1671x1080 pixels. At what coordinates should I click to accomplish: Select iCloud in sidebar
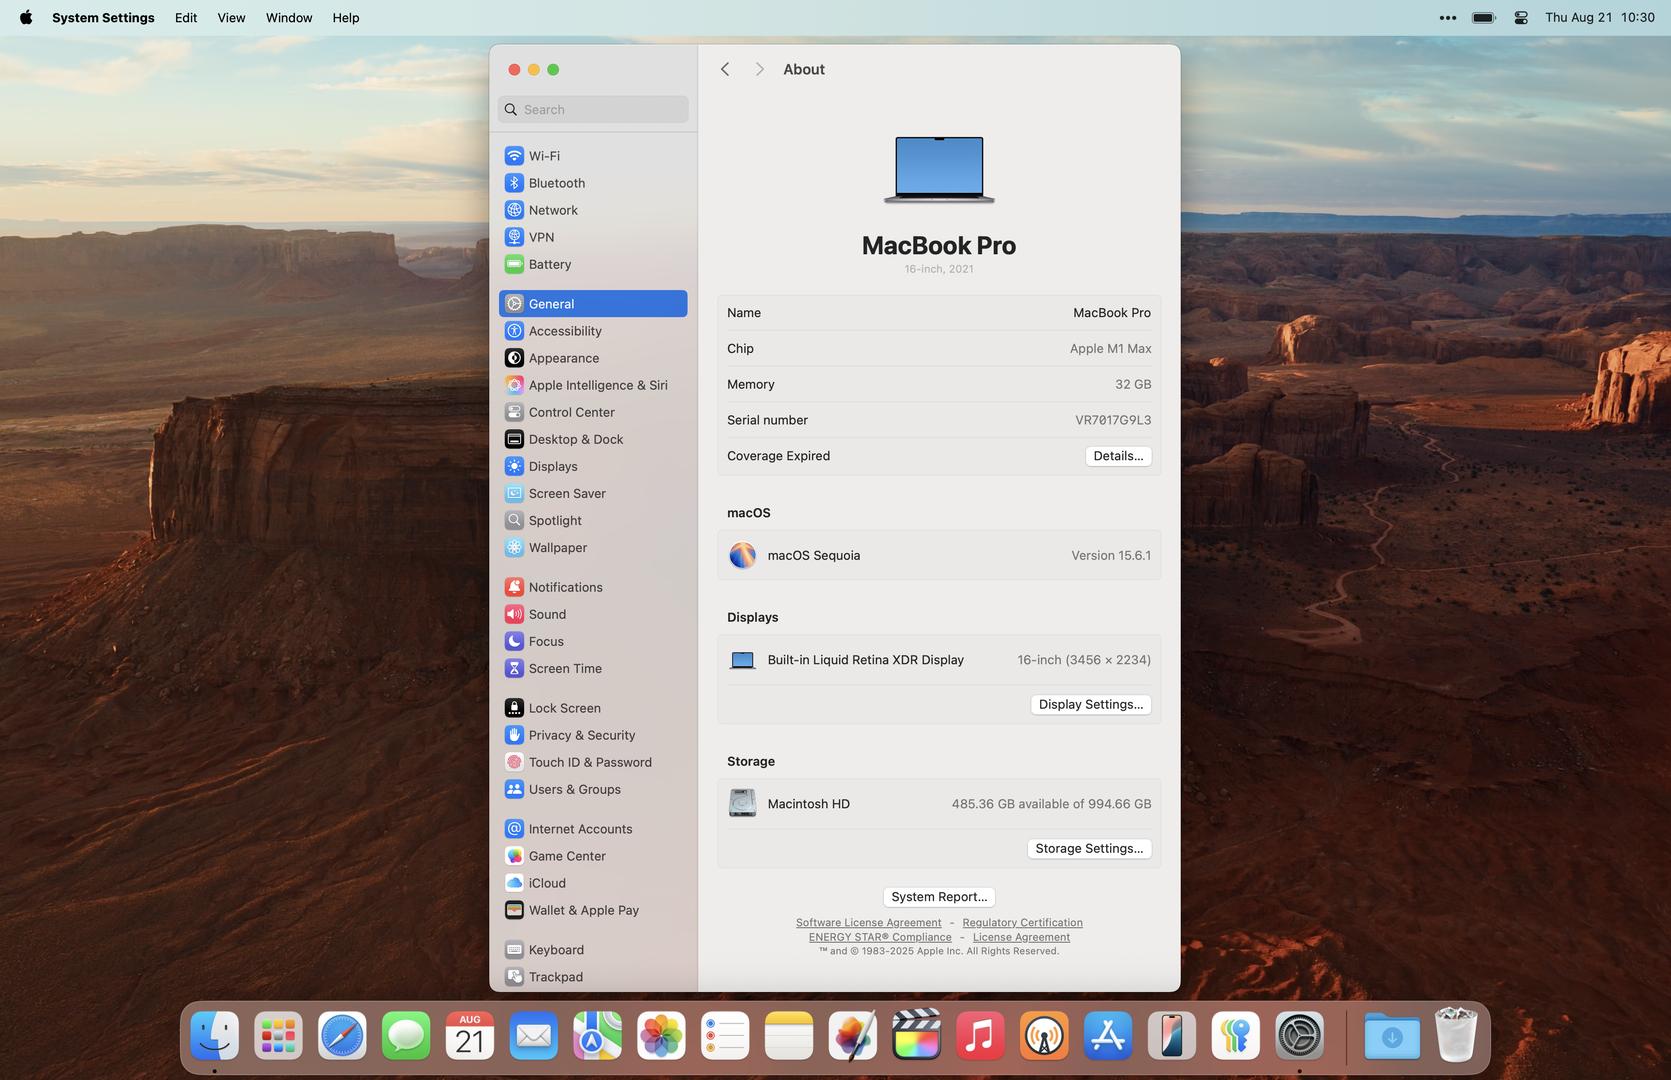pos(593,883)
